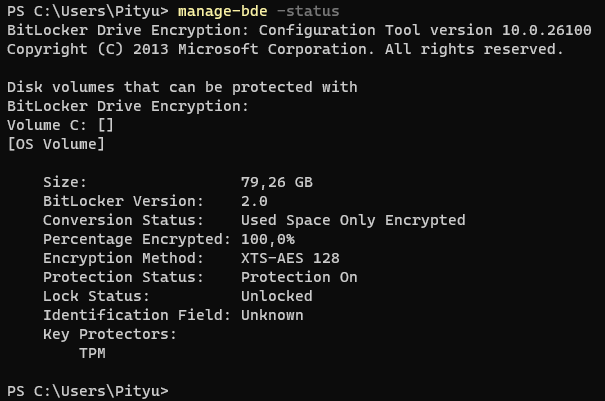The width and height of the screenshot is (605, 401).
Task: Click the version 10.0.26100 text
Action: pyautogui.click(x=511, y=30)
